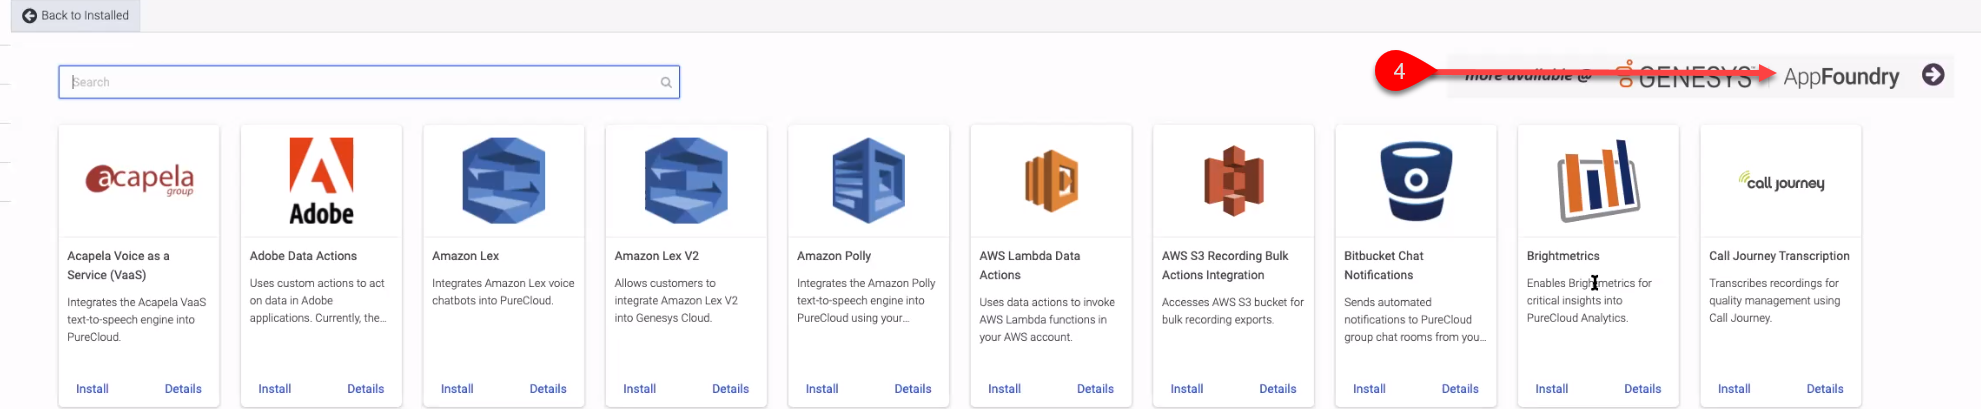Install AWS S3 Recording Bulk Actions Integration
Image resolution: width=1981 pixels, height=409 pixels.
(1187, 389)
